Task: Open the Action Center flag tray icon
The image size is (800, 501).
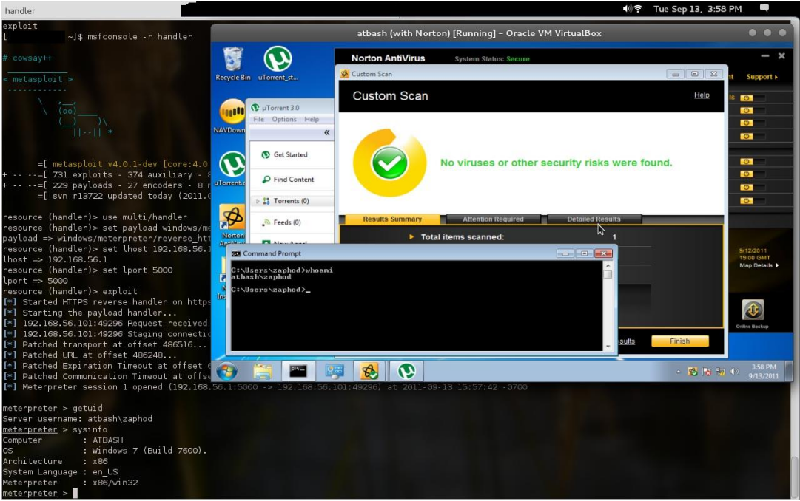Action: point(707,372)
